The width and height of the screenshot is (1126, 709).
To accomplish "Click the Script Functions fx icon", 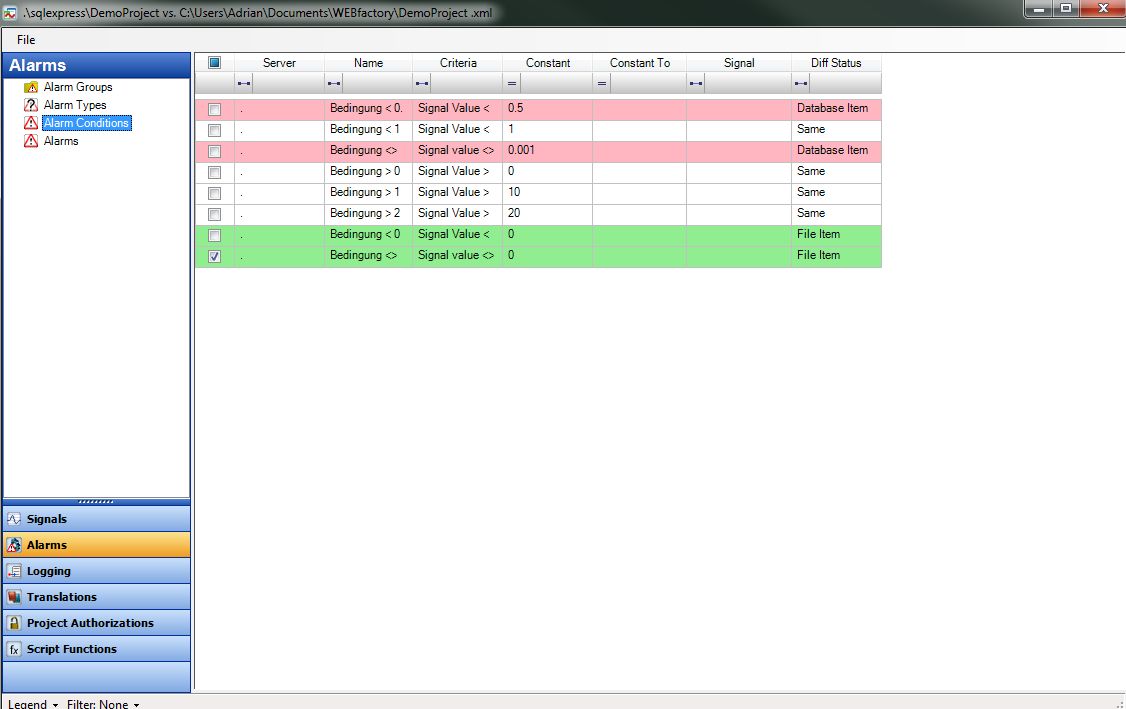I will (x=14, y=648).
